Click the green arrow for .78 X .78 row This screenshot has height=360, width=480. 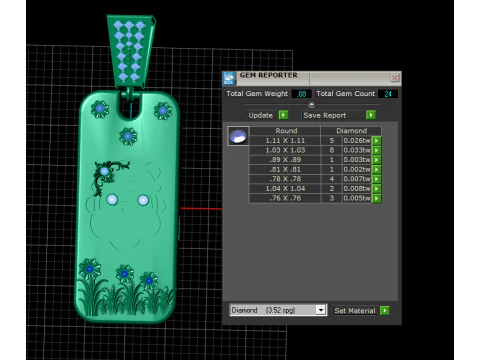[x=377, y=179]
